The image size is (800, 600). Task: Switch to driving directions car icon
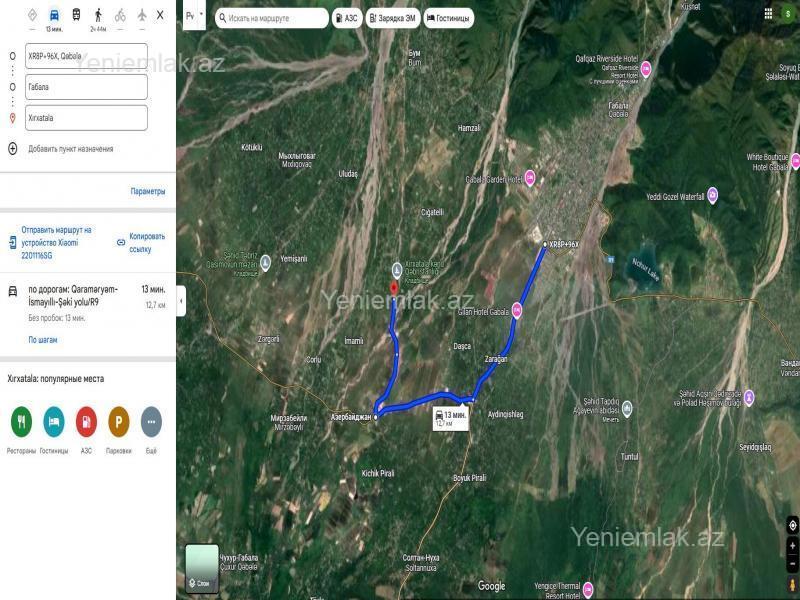pos(54,15)
